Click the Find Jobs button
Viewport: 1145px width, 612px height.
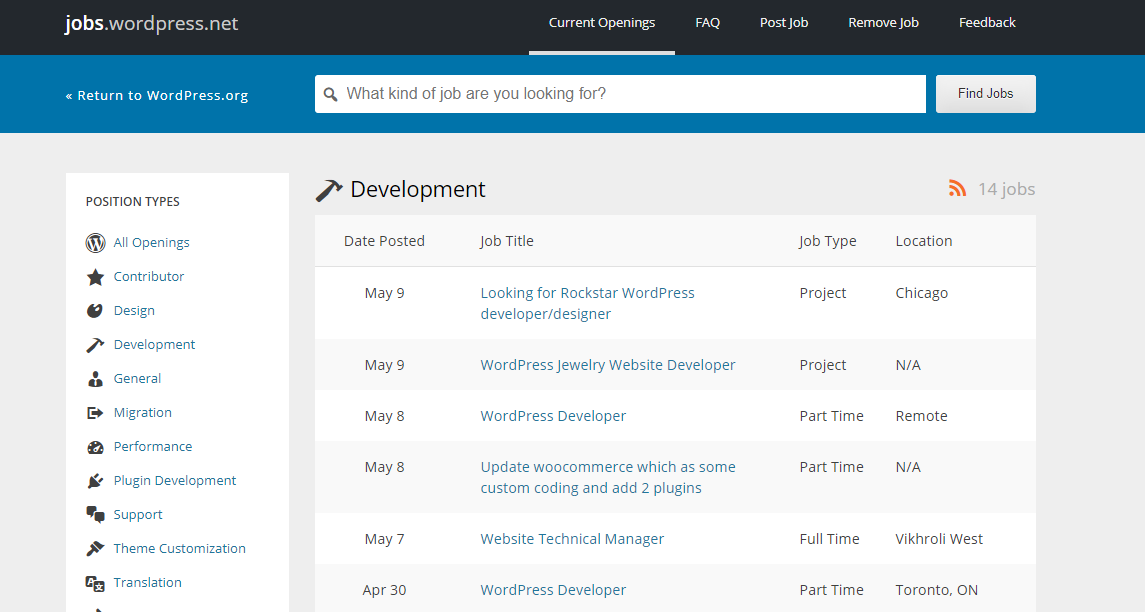pyautogui.click(x=986, y=93)
